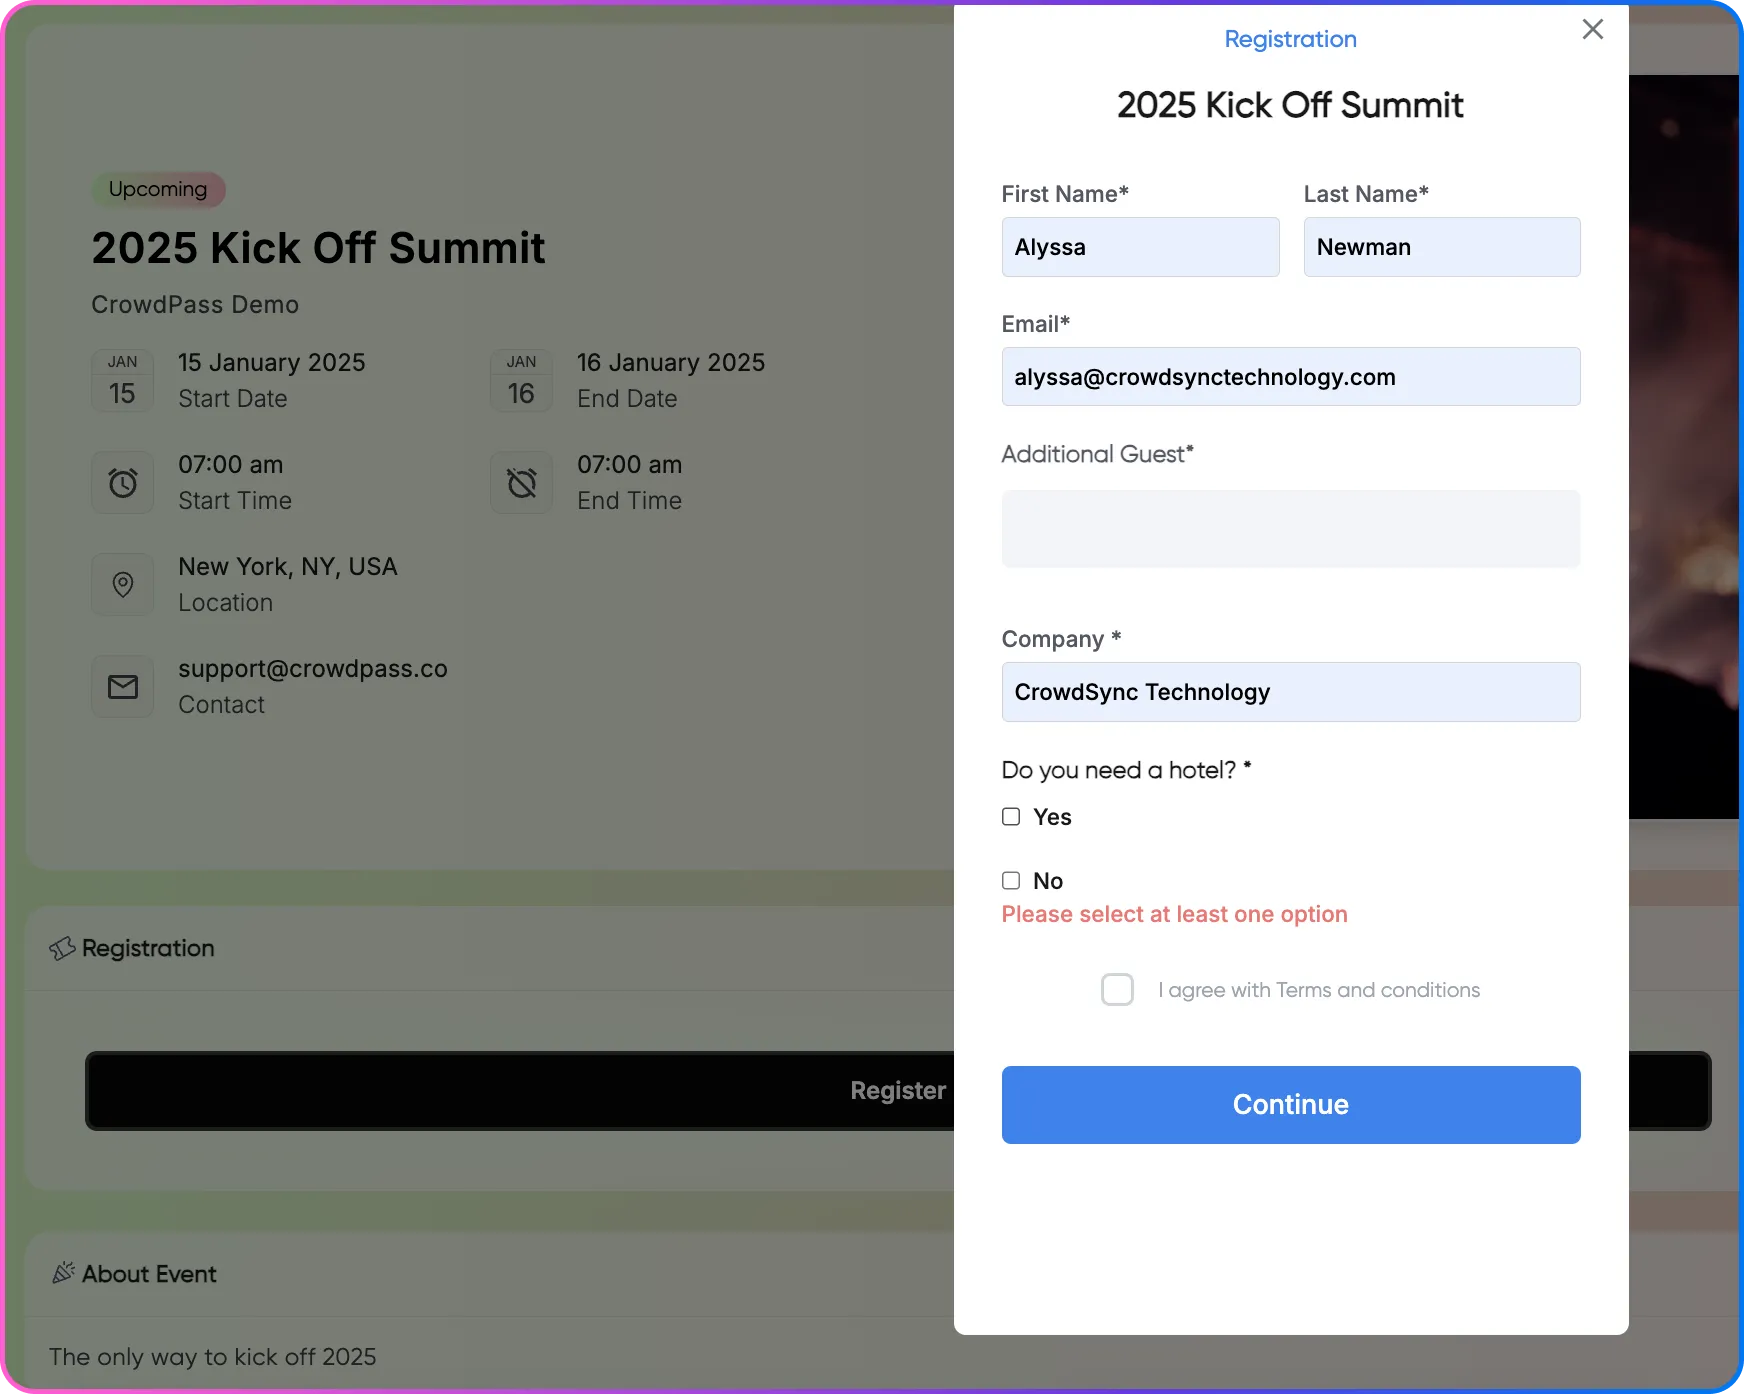The width and height of the screenshot is (1744, 1394).
Task: Click the ticket icon beside Registration section
Action: [63, 947]
